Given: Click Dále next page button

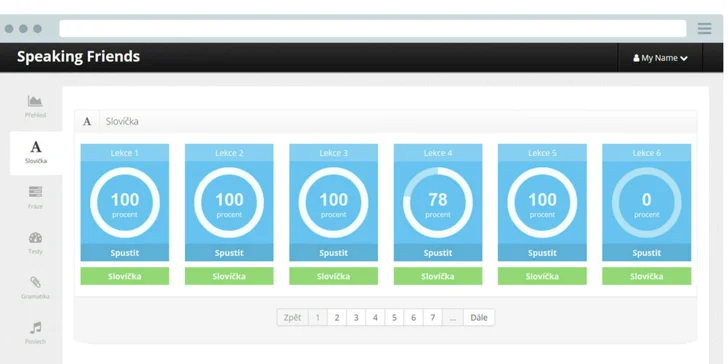Looking at the screenshot, I should coord(479,318).
